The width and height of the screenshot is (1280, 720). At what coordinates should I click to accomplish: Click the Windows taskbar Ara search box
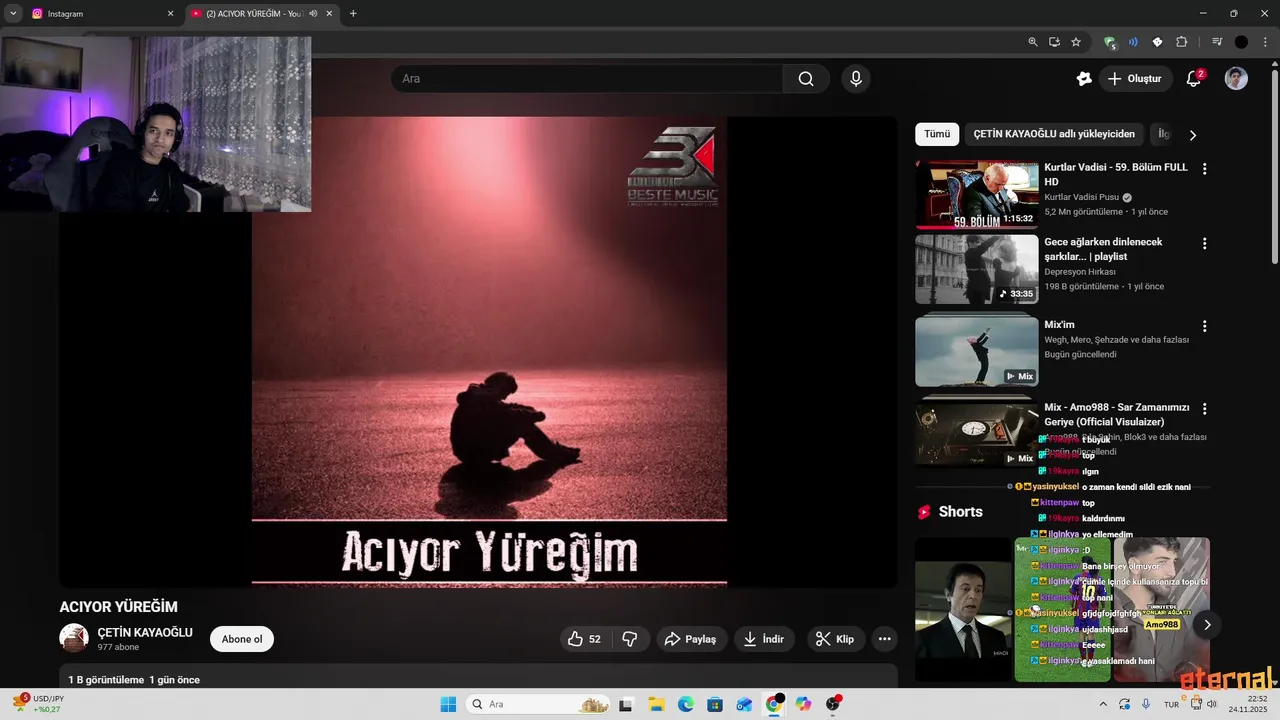click(539, 704)
